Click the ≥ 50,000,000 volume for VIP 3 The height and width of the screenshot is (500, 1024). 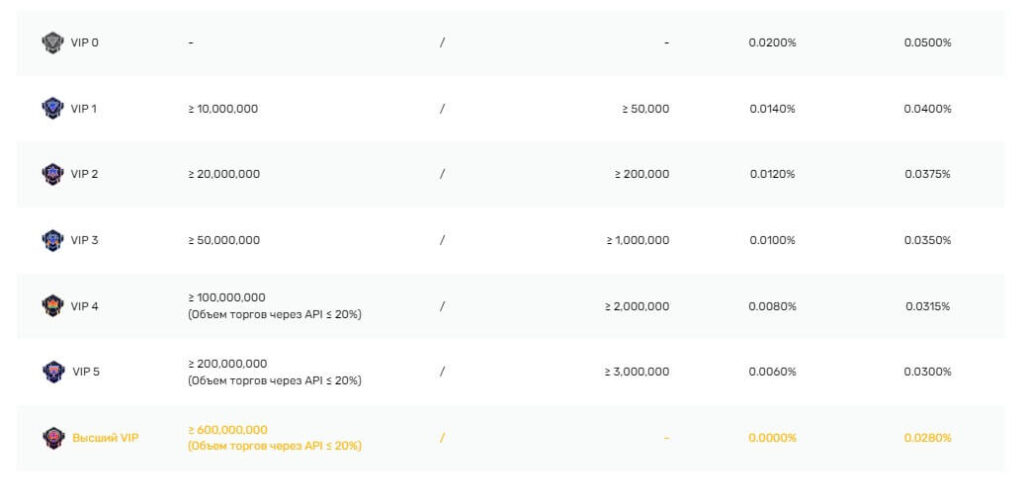point(223,240)
